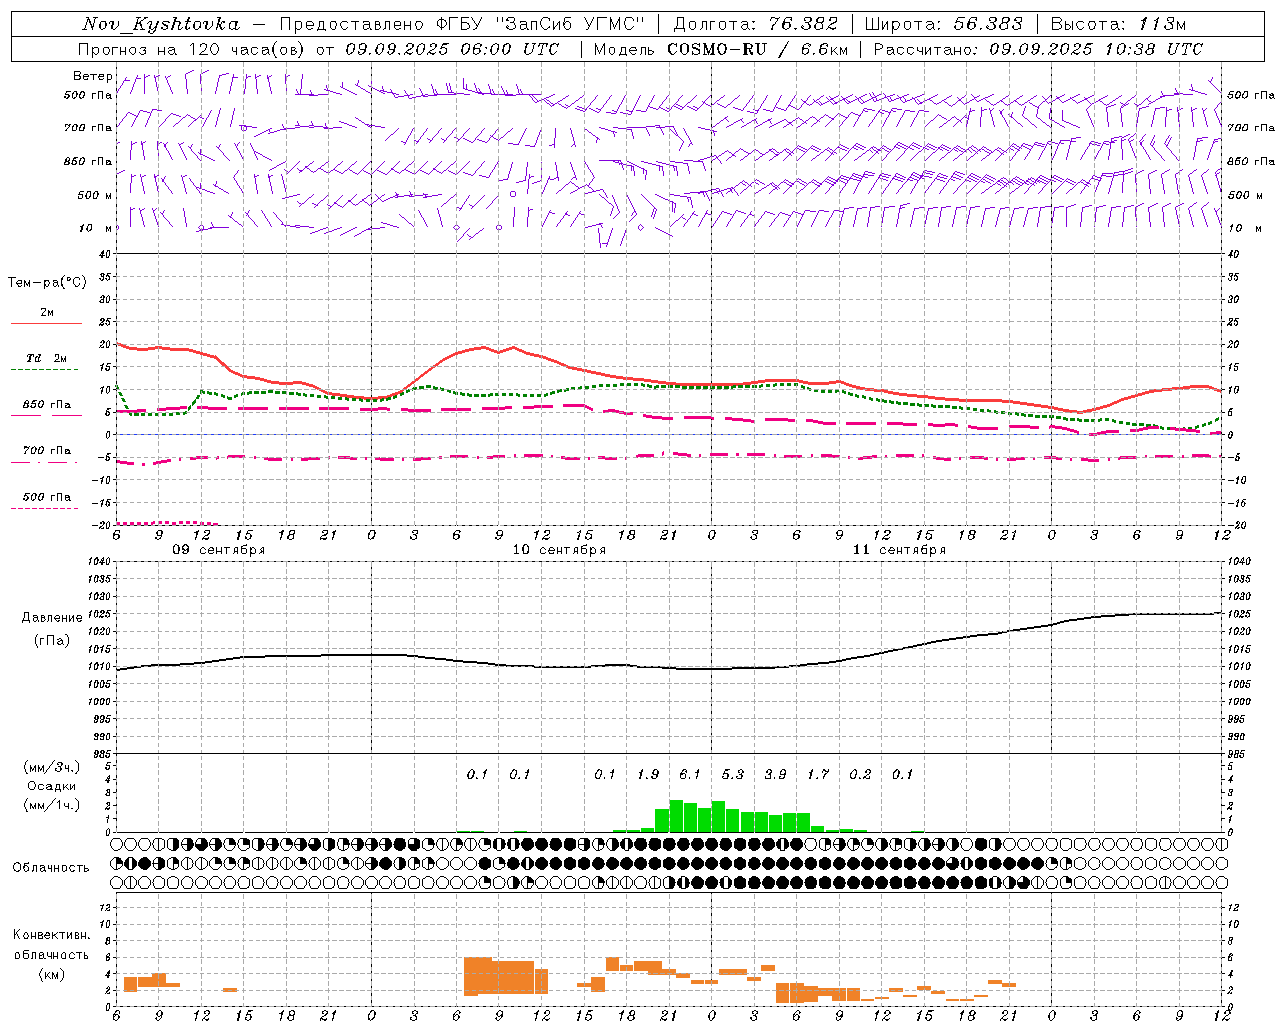Select the precipitation value 6.1

[690, 775]
